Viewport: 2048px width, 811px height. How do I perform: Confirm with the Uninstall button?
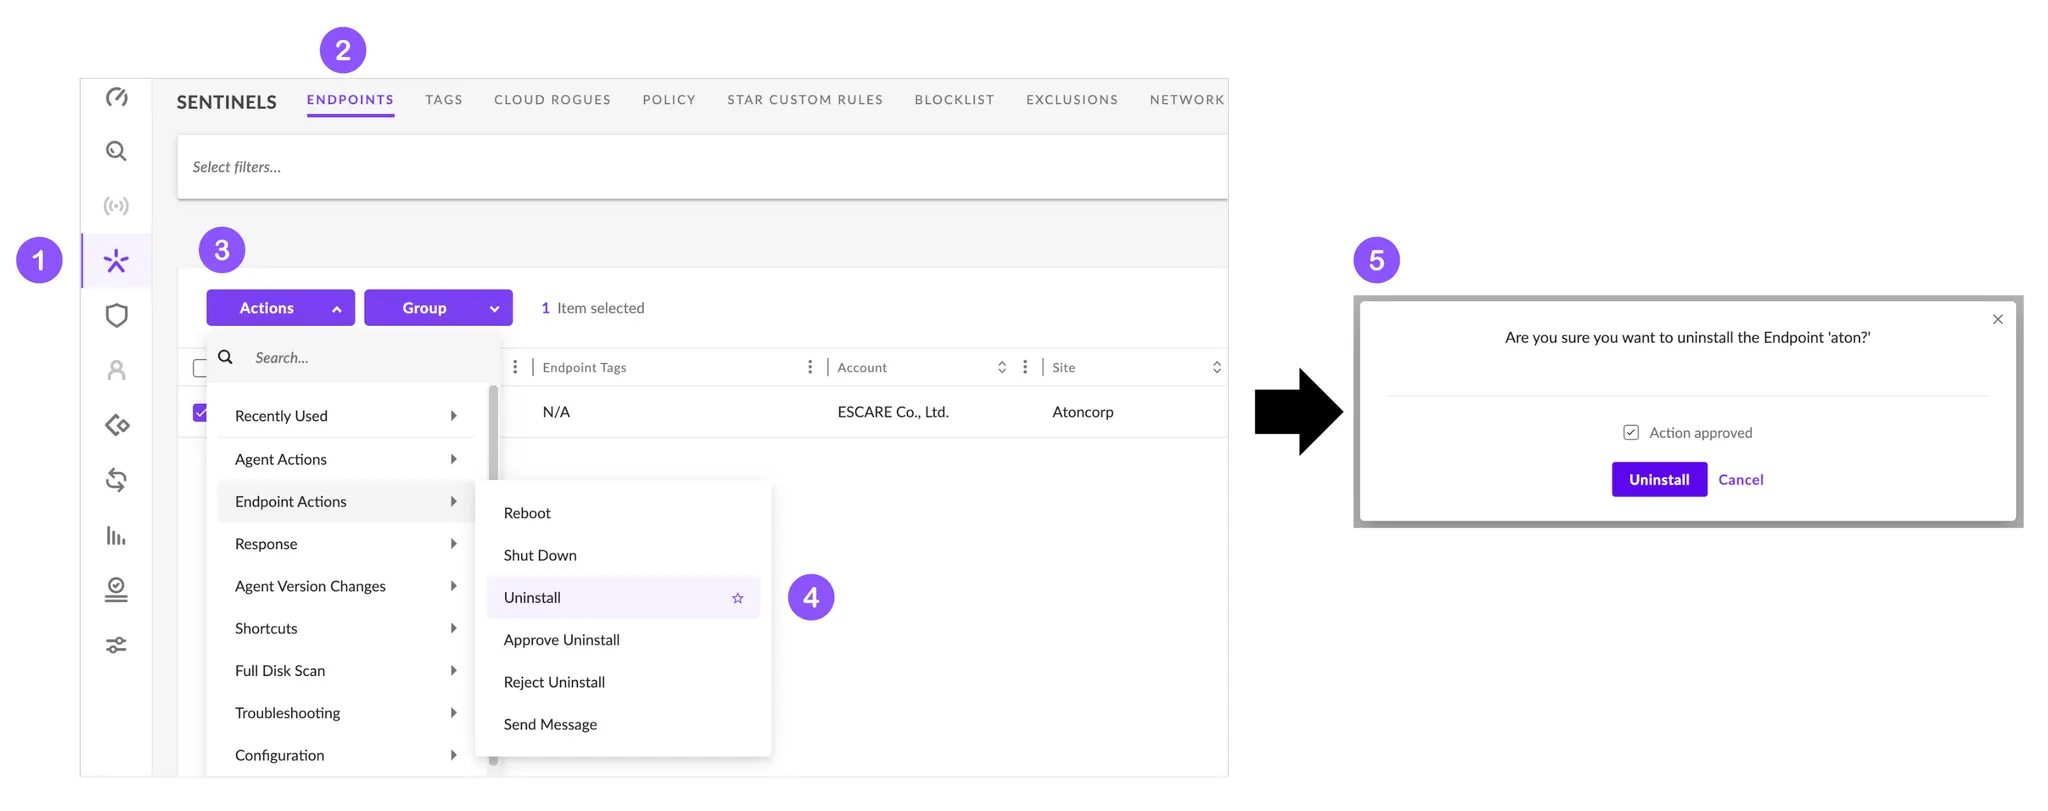tap(1658, 480)
